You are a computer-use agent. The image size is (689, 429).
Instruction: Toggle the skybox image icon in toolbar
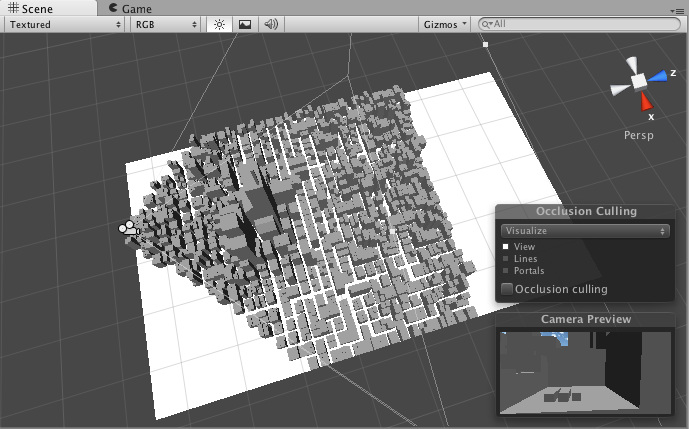tap(245, 24)
